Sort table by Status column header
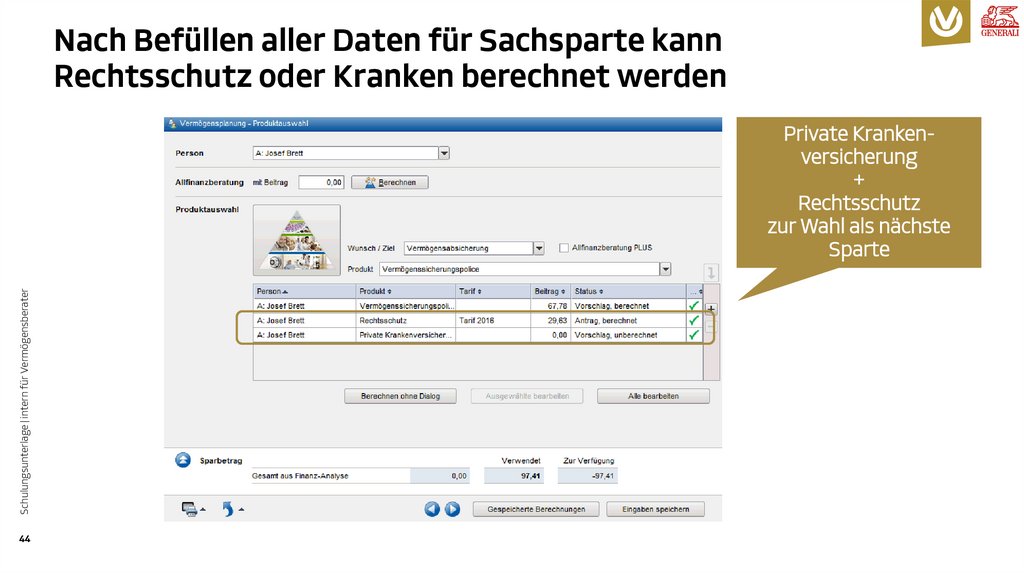Screen dimensions: 1024x574 [x=628, y=291]
